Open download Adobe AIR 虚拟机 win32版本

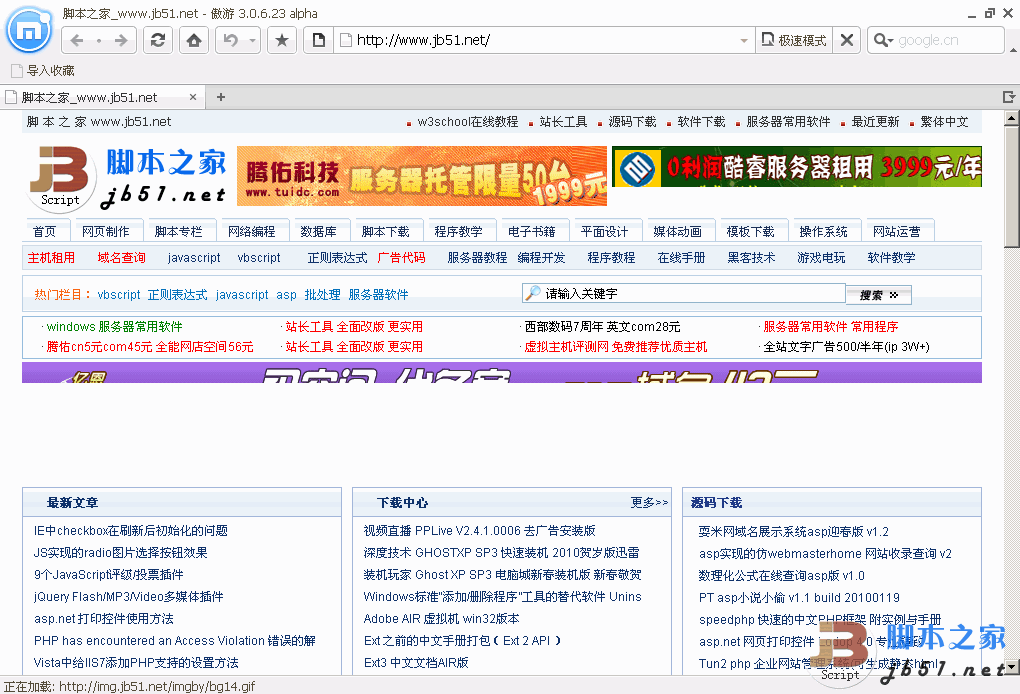point(441,619)
